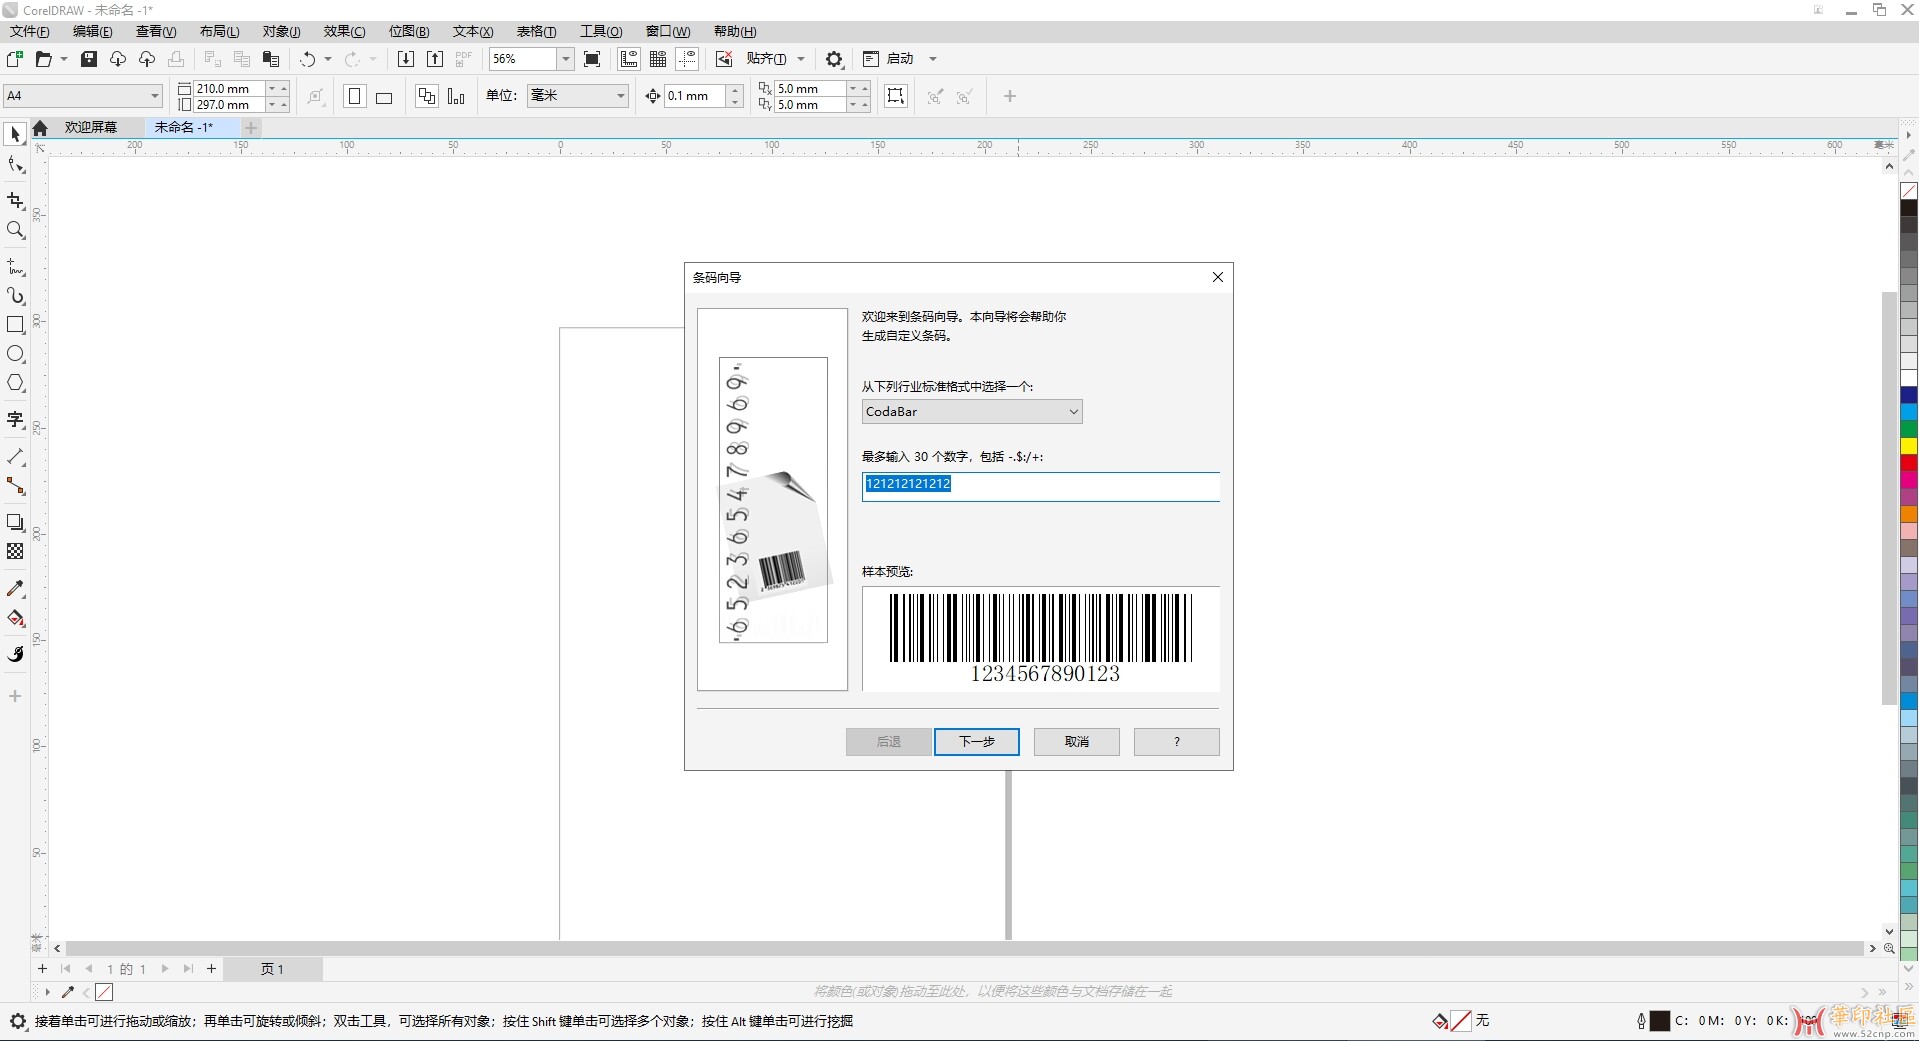
Task: Click the Export icon
Action: (434, 59)
